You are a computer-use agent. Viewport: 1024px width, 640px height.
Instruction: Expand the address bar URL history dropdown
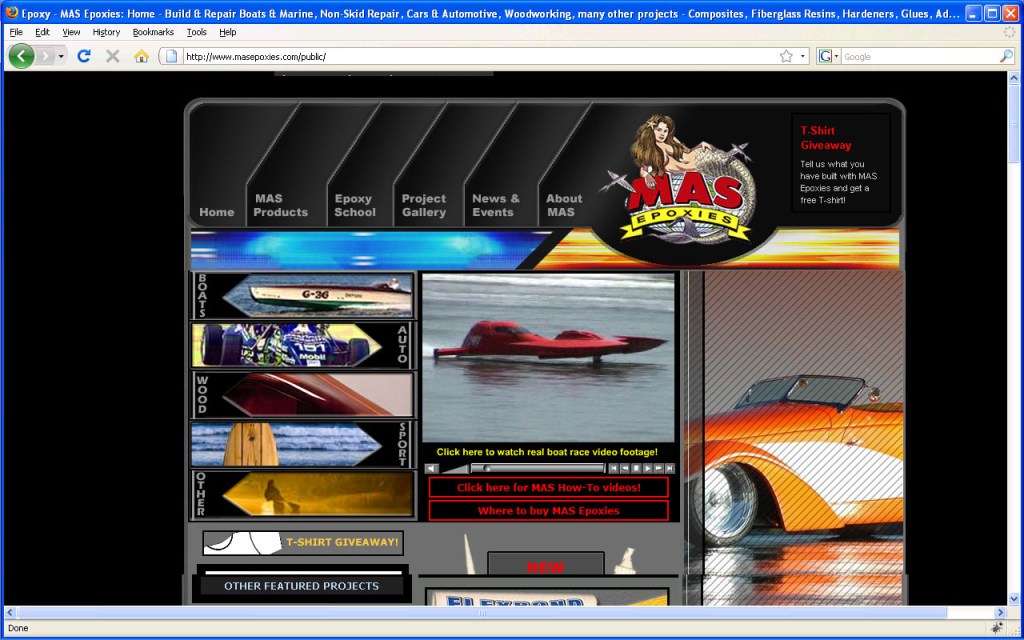[802, 56]
